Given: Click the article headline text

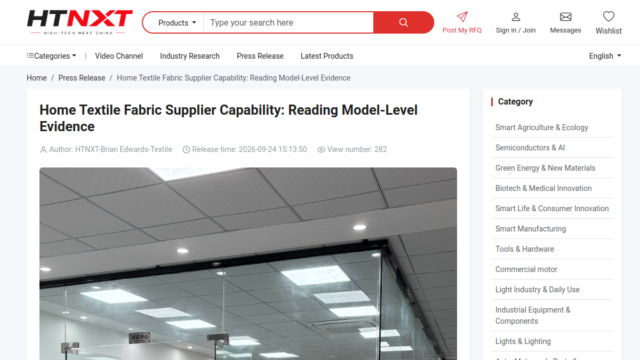Looking at the screenshot, I should tap(228, 118).
